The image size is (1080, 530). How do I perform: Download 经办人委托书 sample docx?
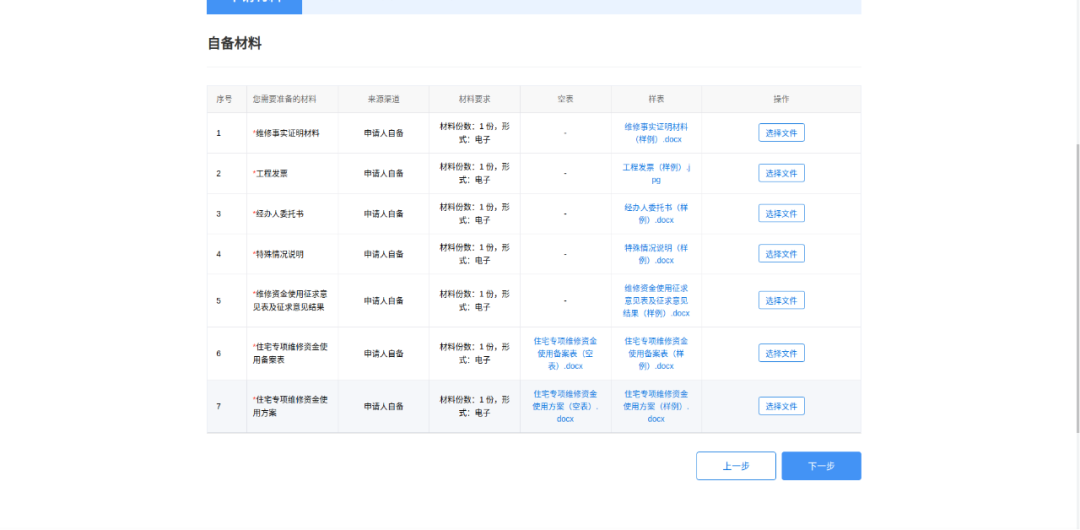point(656,213)
